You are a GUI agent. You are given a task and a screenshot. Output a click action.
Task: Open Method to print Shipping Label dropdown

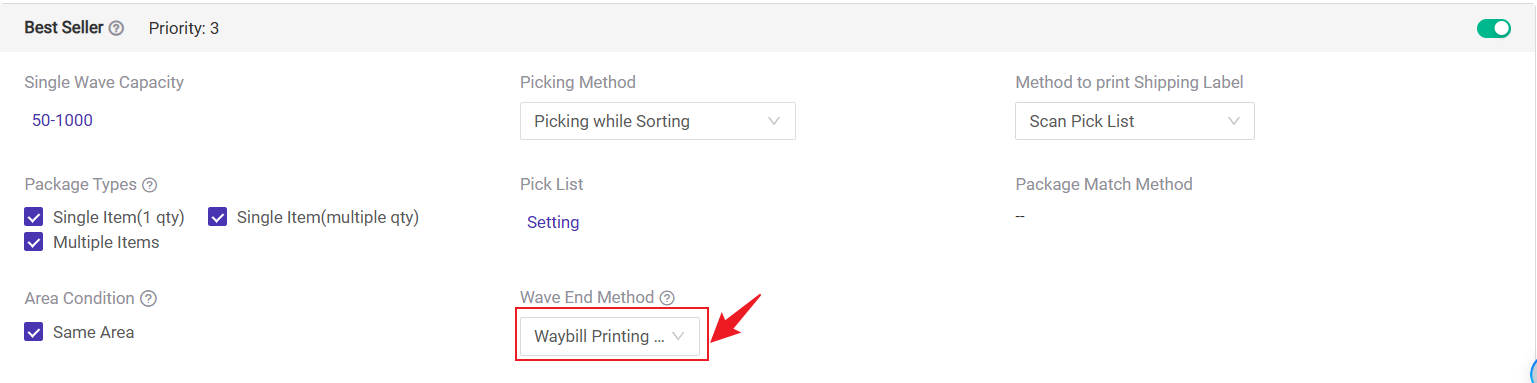[1135, 121]
